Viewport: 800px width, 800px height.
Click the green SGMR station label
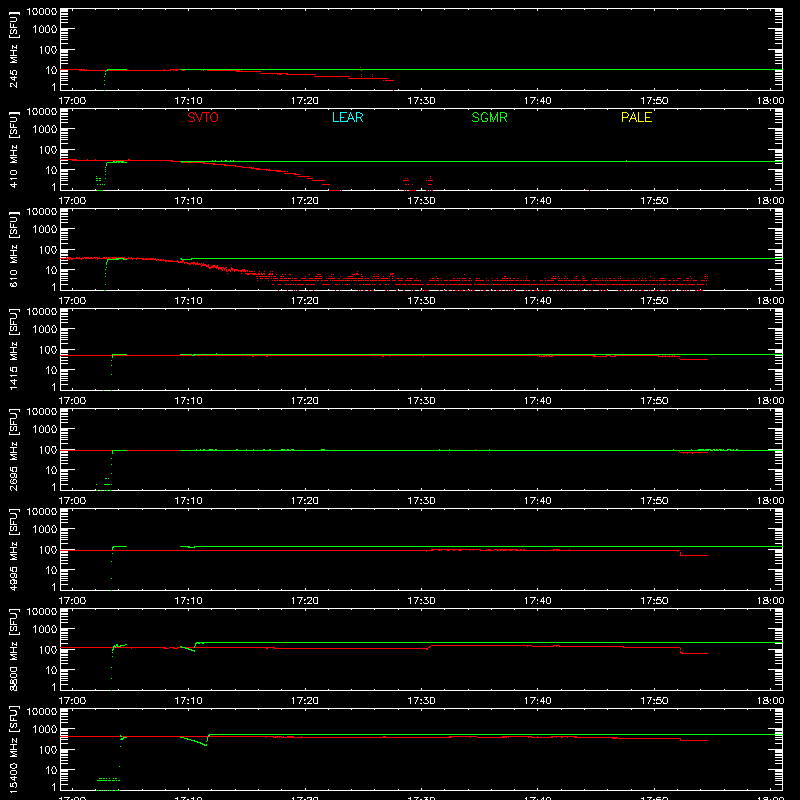click(489, 117)
